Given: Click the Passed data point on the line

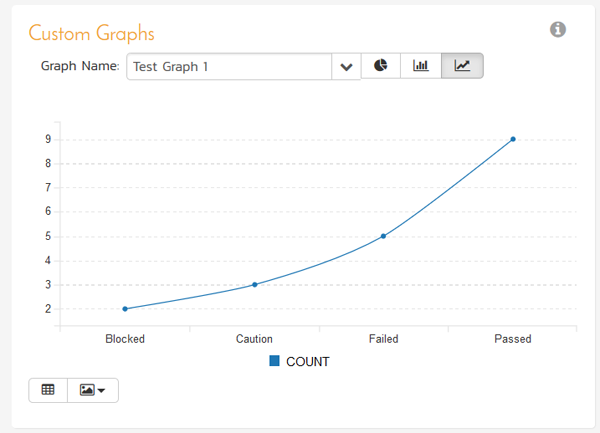Looking at the screenshot, I should tap(513, 139).
